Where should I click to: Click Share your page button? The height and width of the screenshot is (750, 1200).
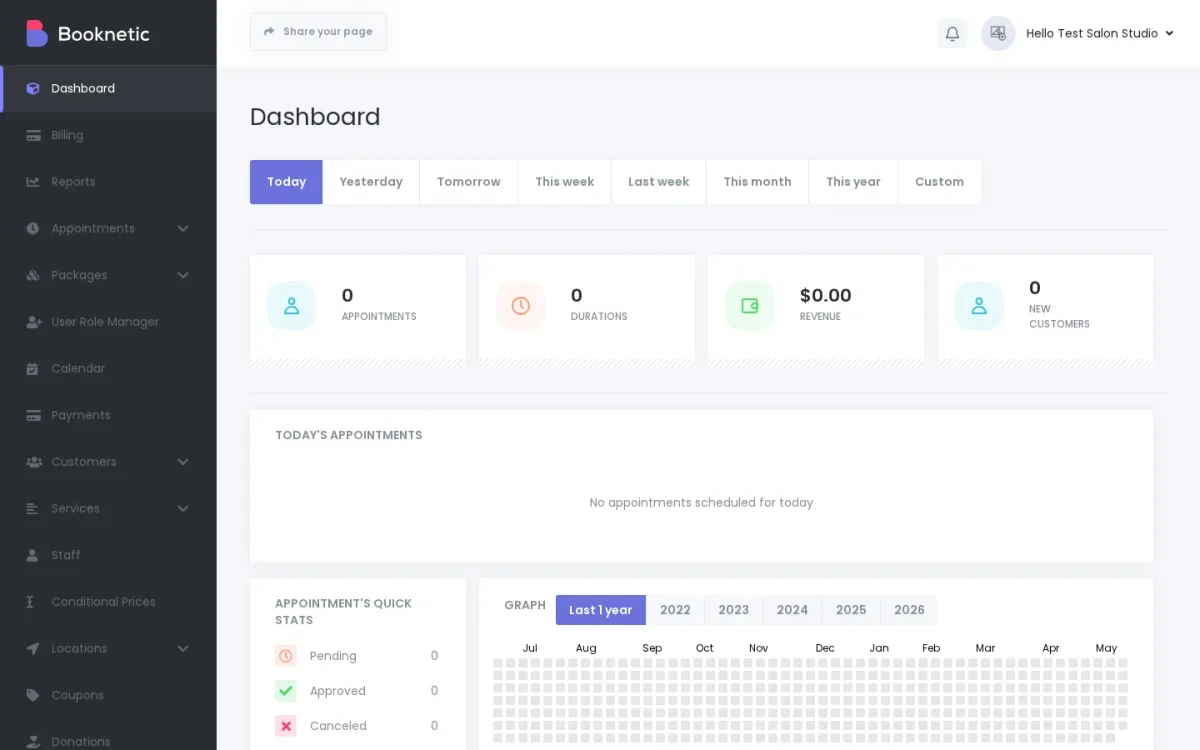[x=318, y=32]
